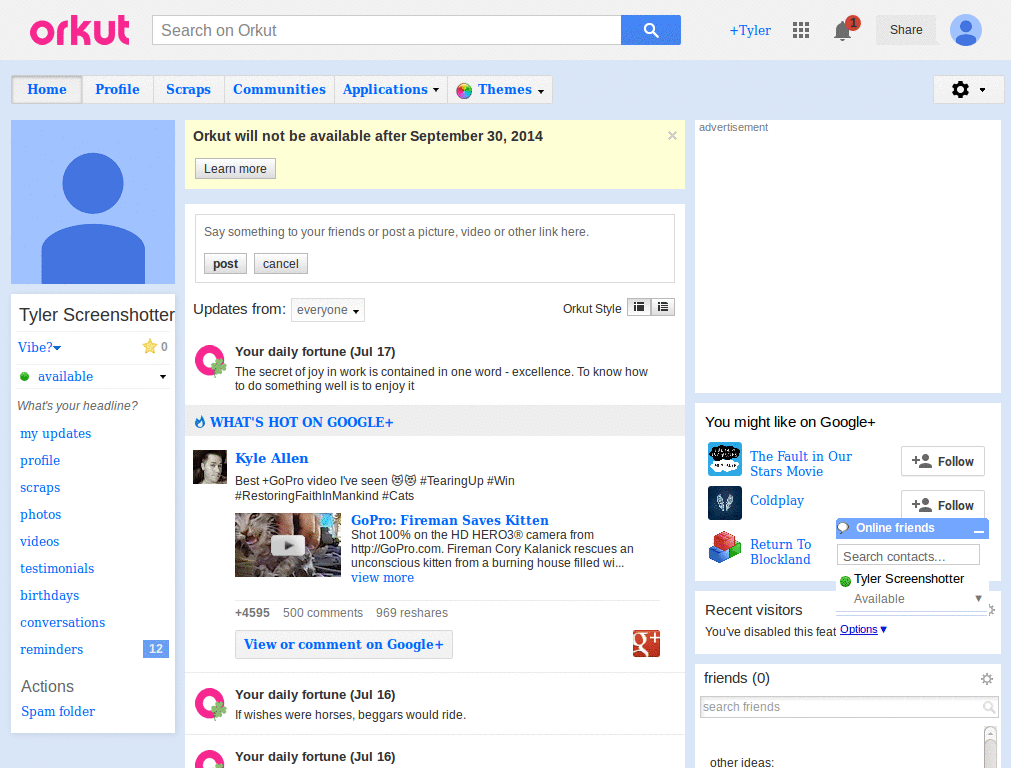Screen dimensions: 1024x768
Task: Open the Profile tab
Action: (x=118, y=89)
